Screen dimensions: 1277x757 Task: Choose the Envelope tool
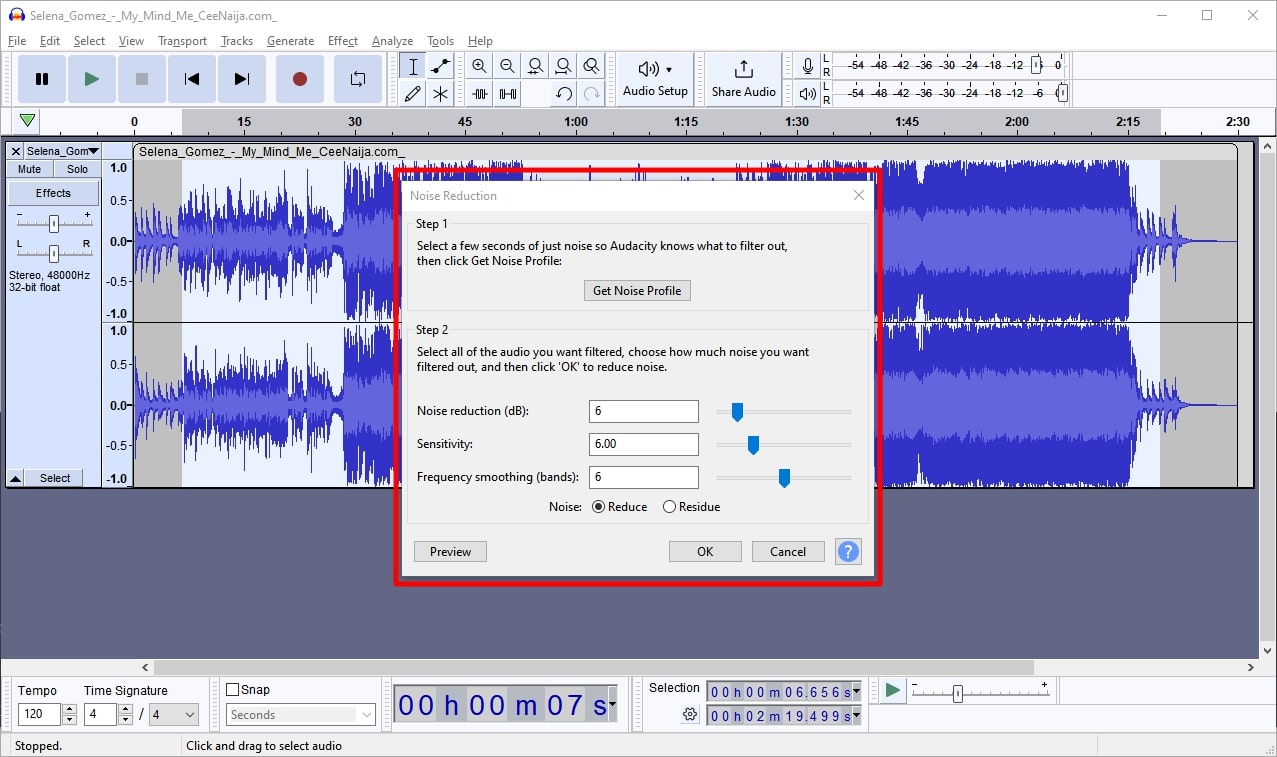click(440, 67)
